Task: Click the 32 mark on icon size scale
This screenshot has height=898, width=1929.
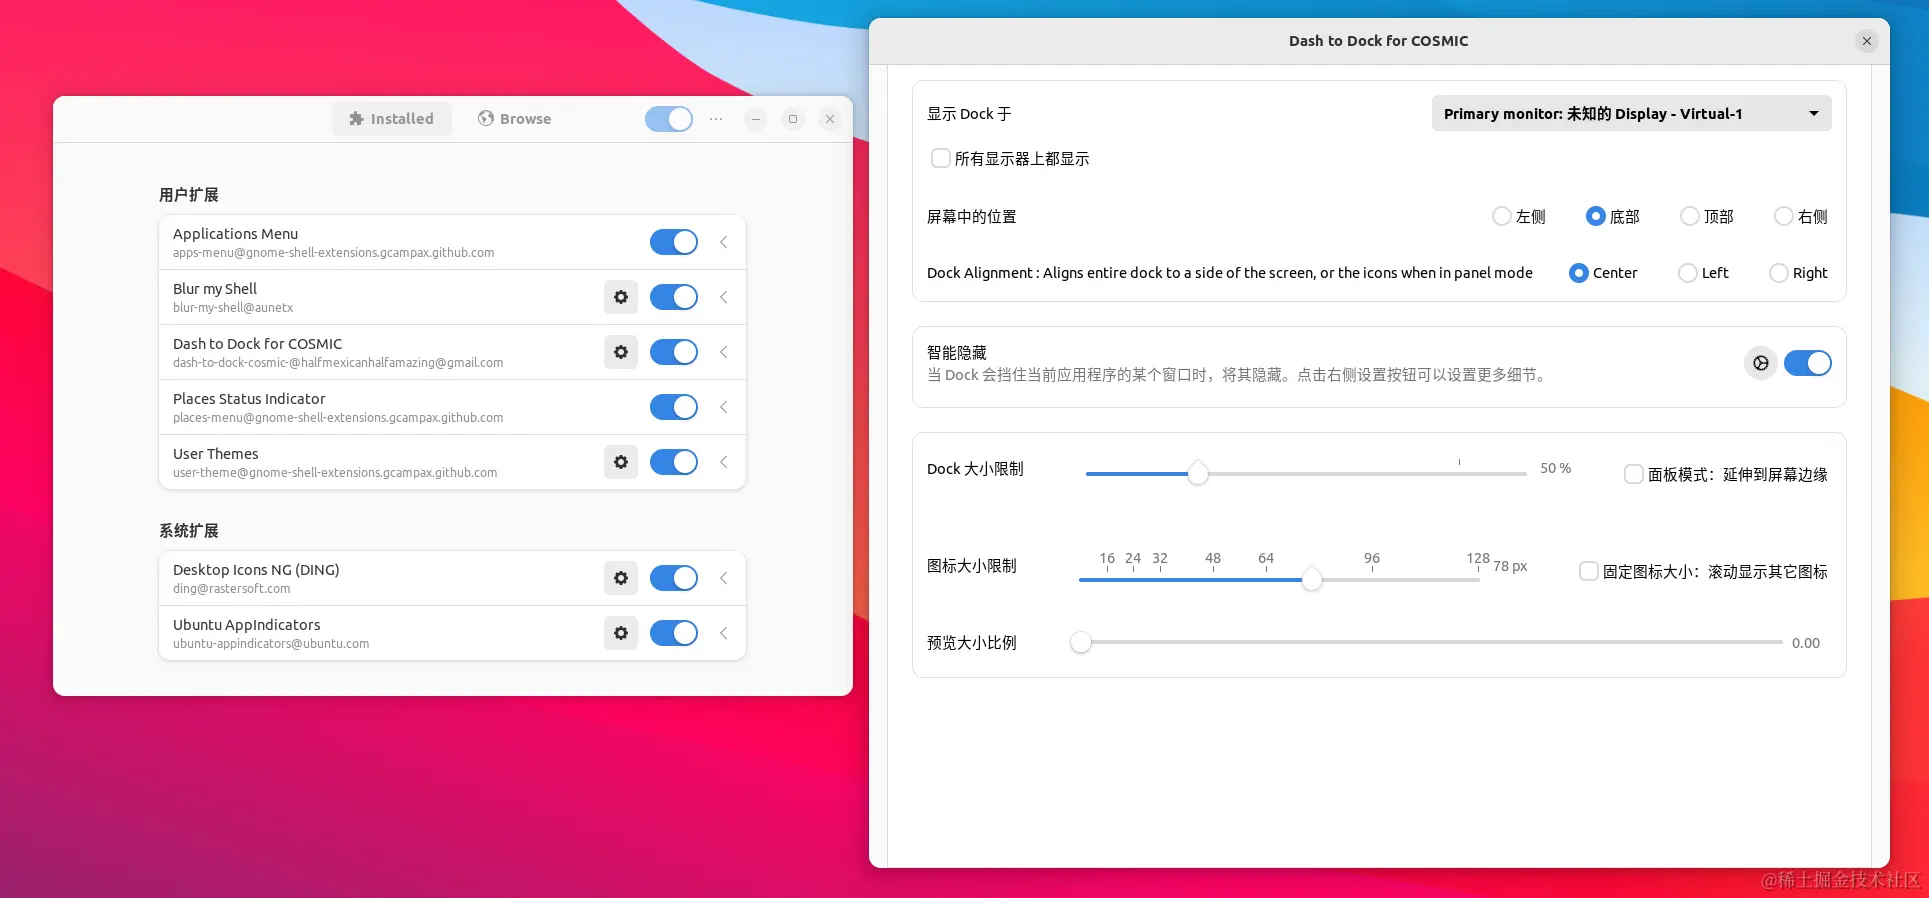Action: pyautogui.click(x=1160, y=558)
